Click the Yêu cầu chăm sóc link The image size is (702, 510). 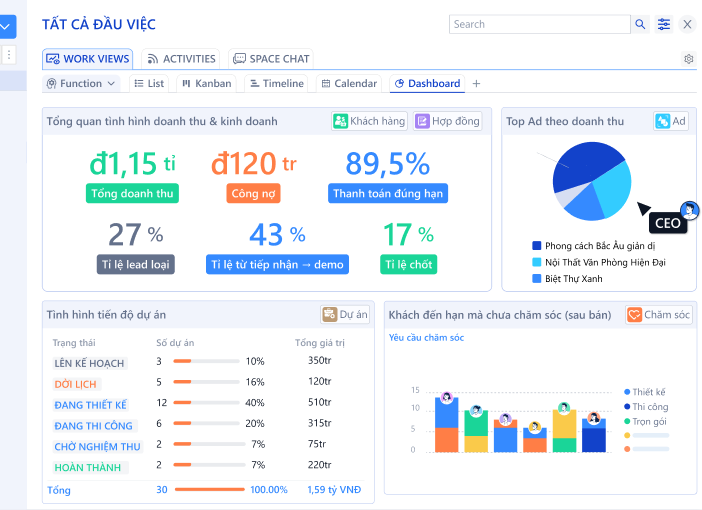coord(426,338)
